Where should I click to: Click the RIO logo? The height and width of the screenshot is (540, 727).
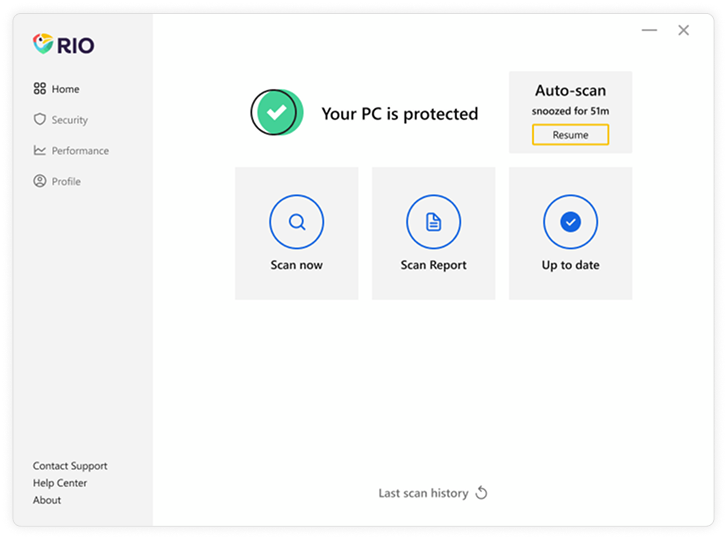point(63,44)
